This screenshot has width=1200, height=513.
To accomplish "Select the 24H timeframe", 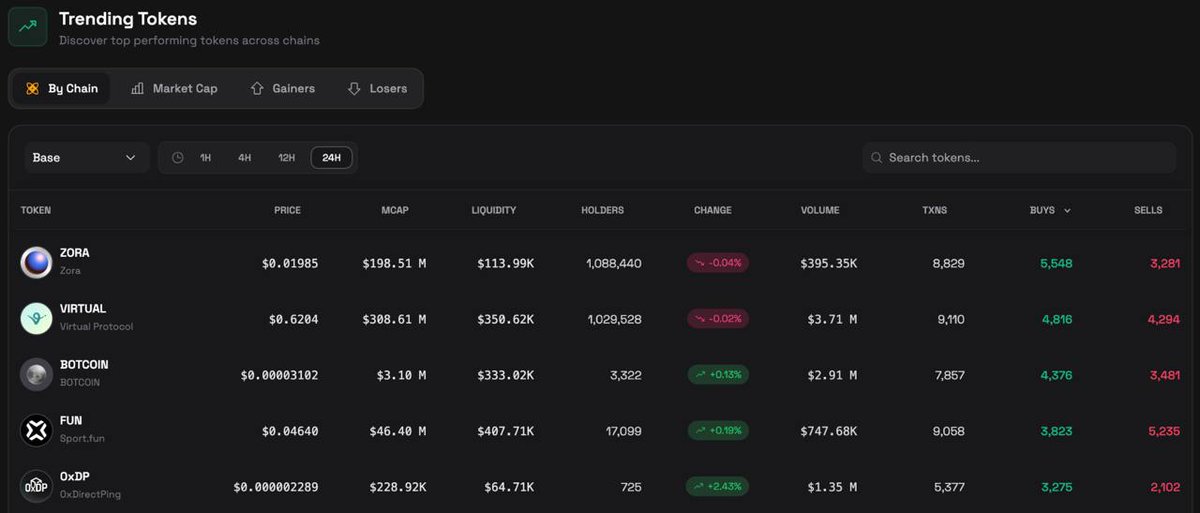I will [332, 158].
